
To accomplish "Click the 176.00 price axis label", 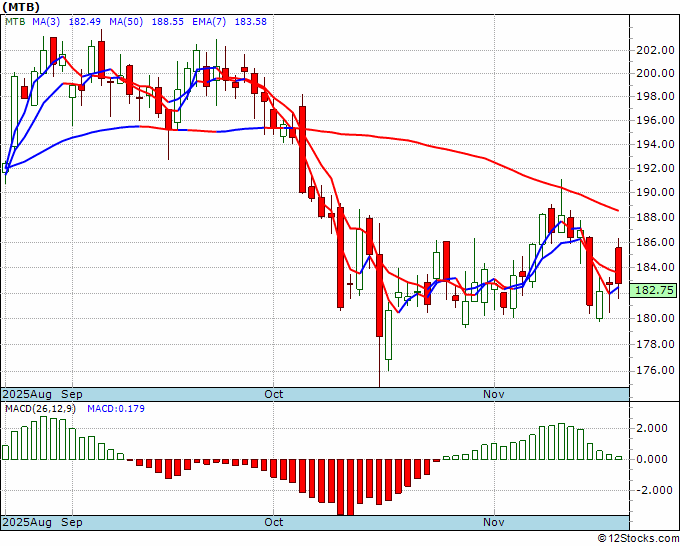I will (x=655, y=370).
